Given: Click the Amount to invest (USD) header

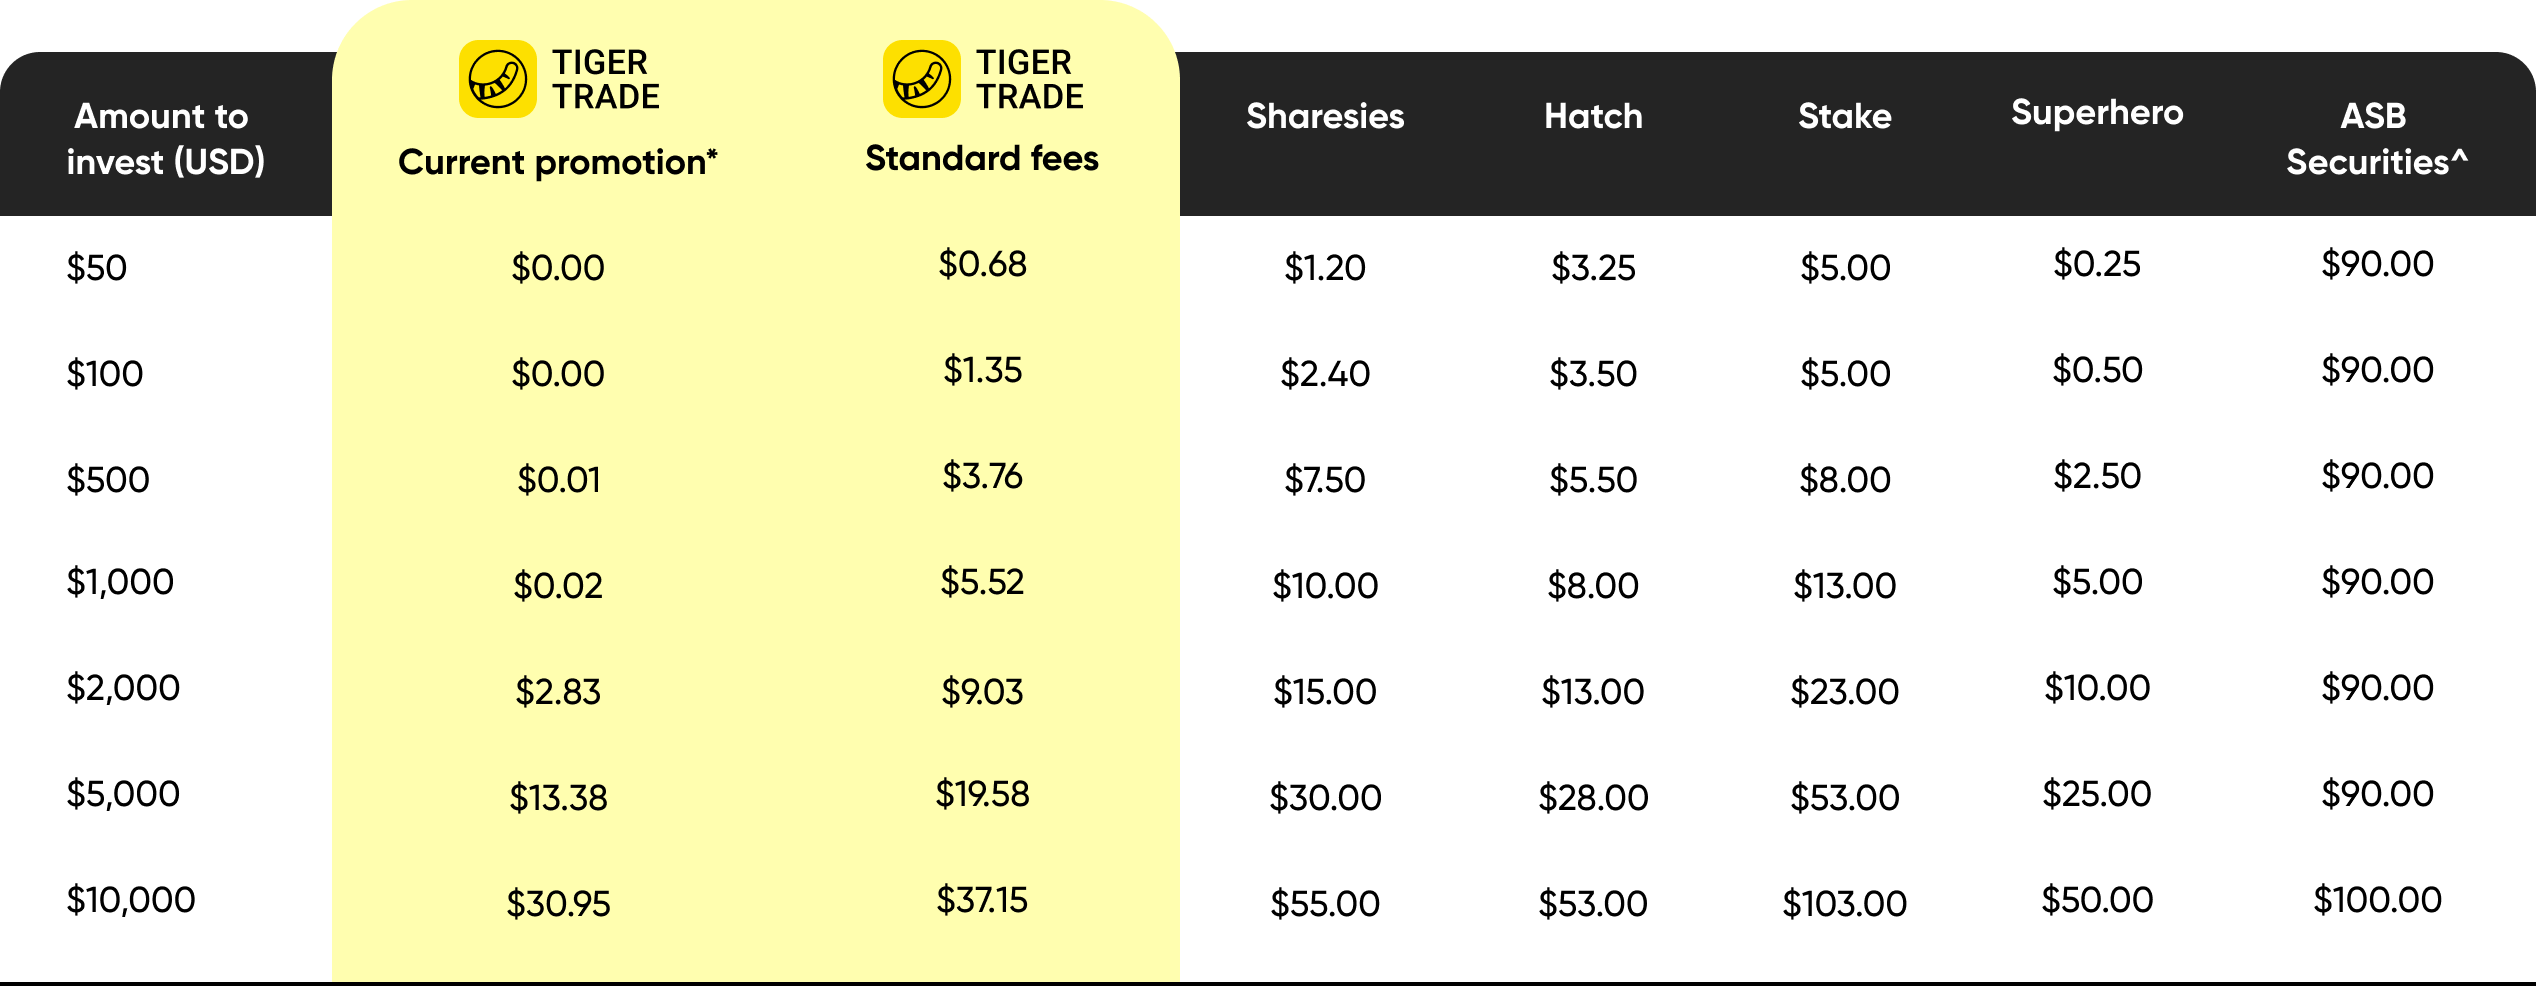Looking at the screenshot, I should tap(165, 139).
